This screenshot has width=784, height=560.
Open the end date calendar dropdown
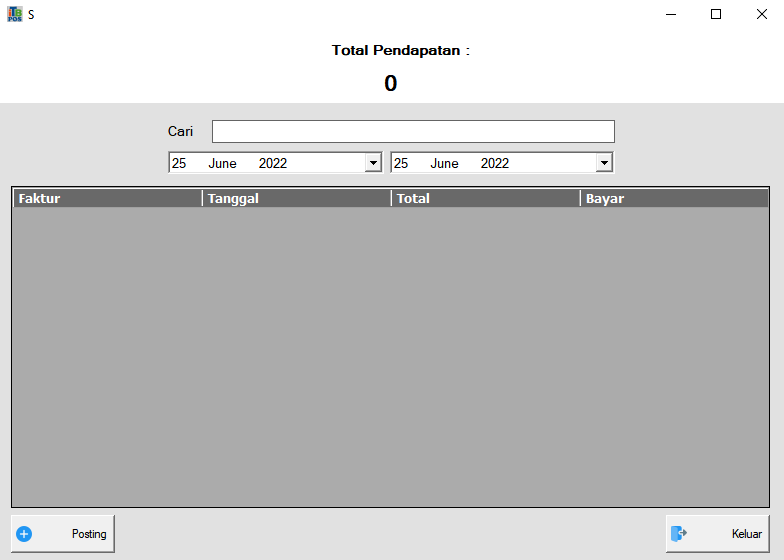pos(603,163)
